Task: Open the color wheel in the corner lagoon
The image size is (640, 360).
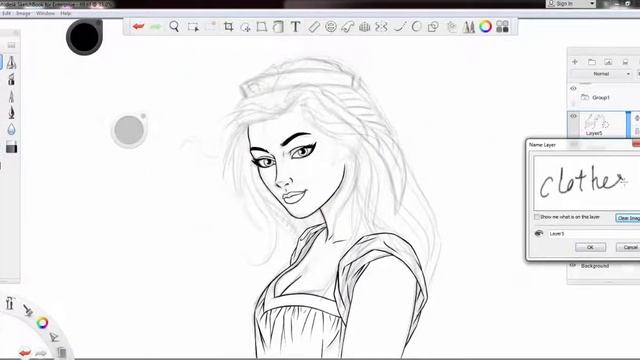Action: click(x=42, y=323)
